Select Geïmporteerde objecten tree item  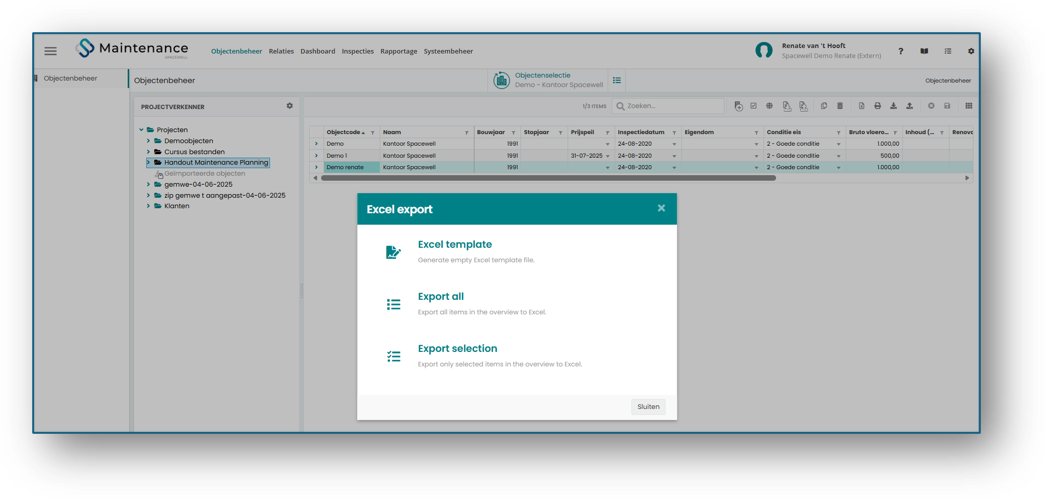click(x=205, y=173)
